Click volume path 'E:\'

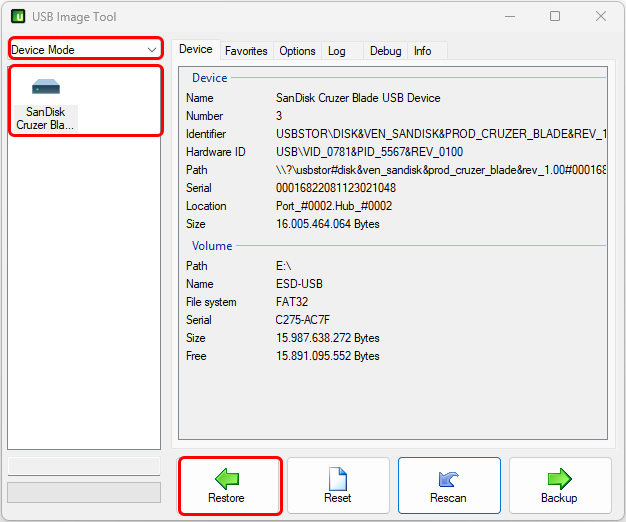(x=283, y=265)
